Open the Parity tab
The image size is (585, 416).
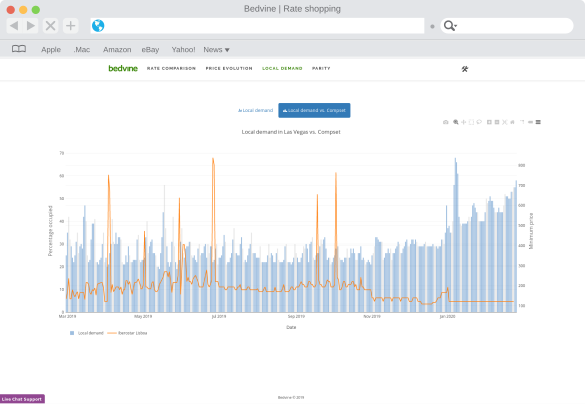[x=321, y=68]
